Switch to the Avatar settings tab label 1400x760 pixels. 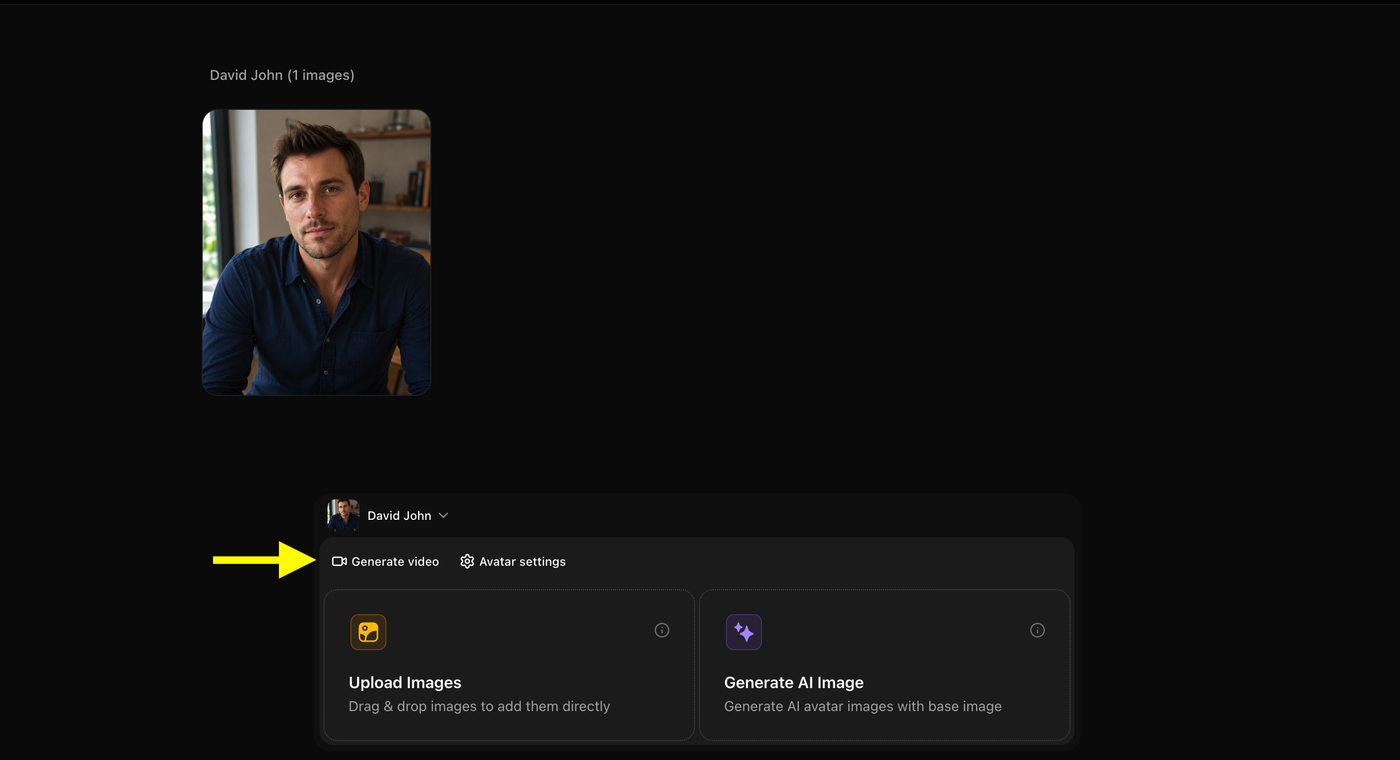pos(522,562)
